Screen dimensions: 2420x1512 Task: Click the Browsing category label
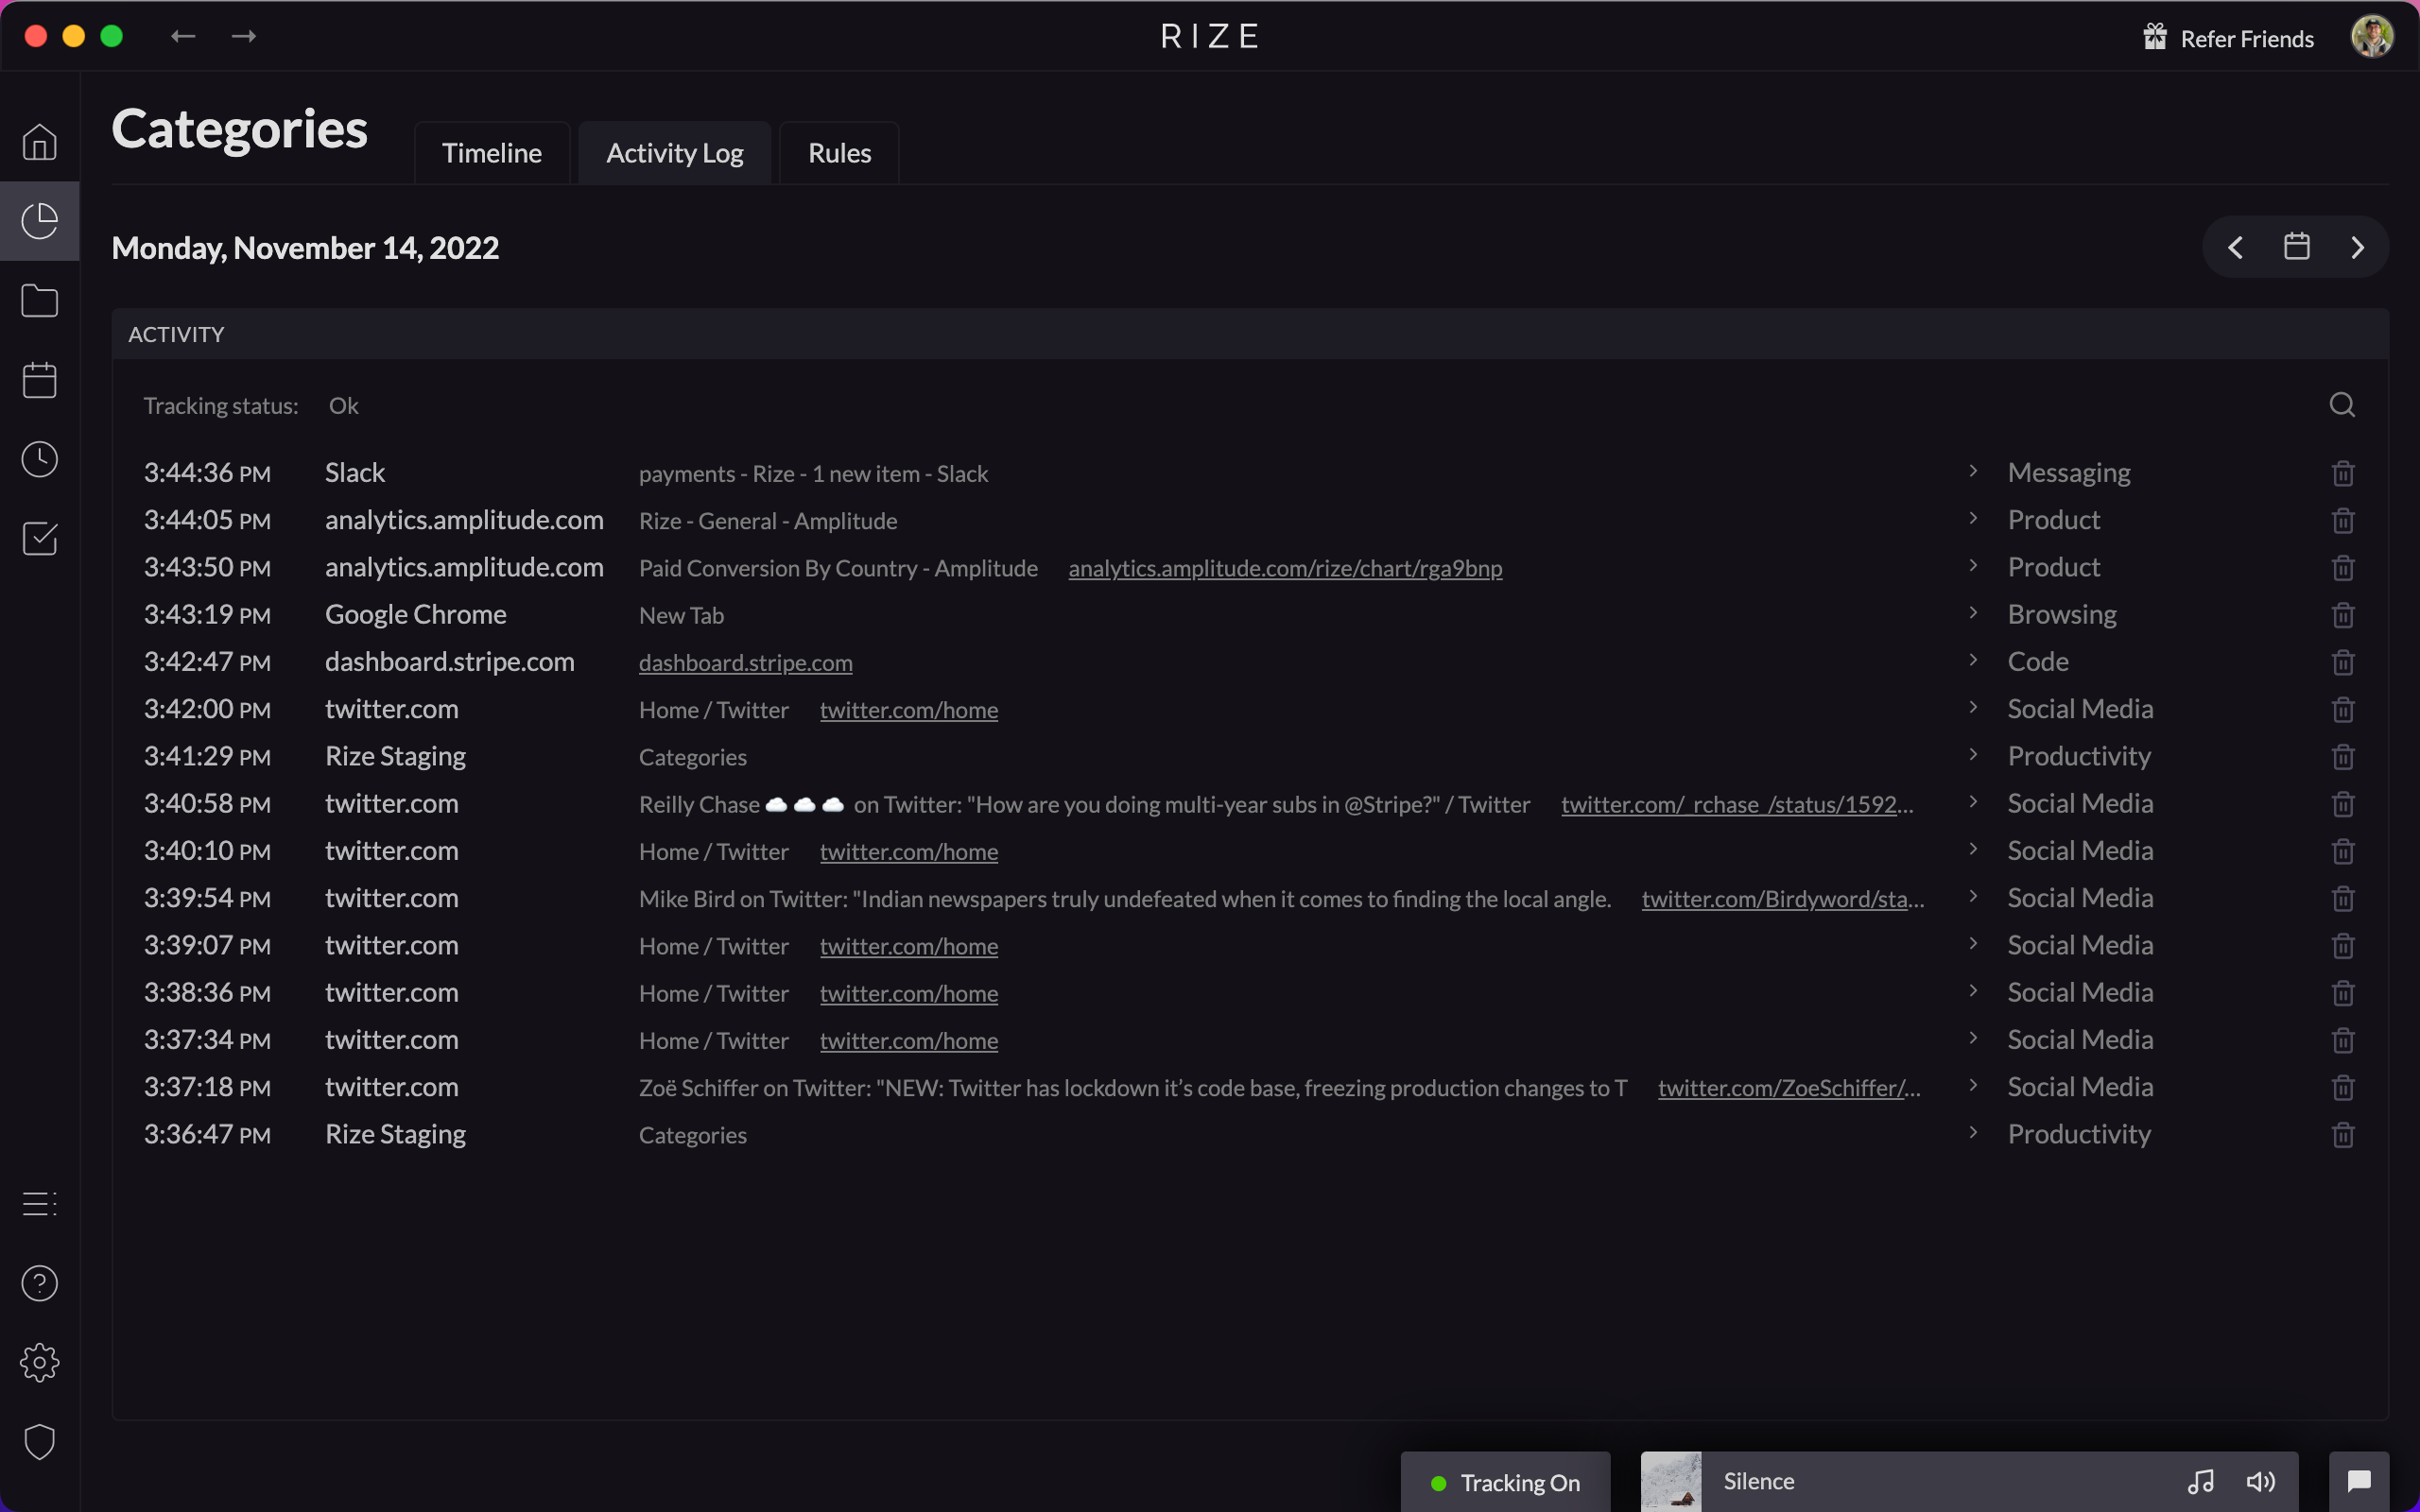(2062, 615)
